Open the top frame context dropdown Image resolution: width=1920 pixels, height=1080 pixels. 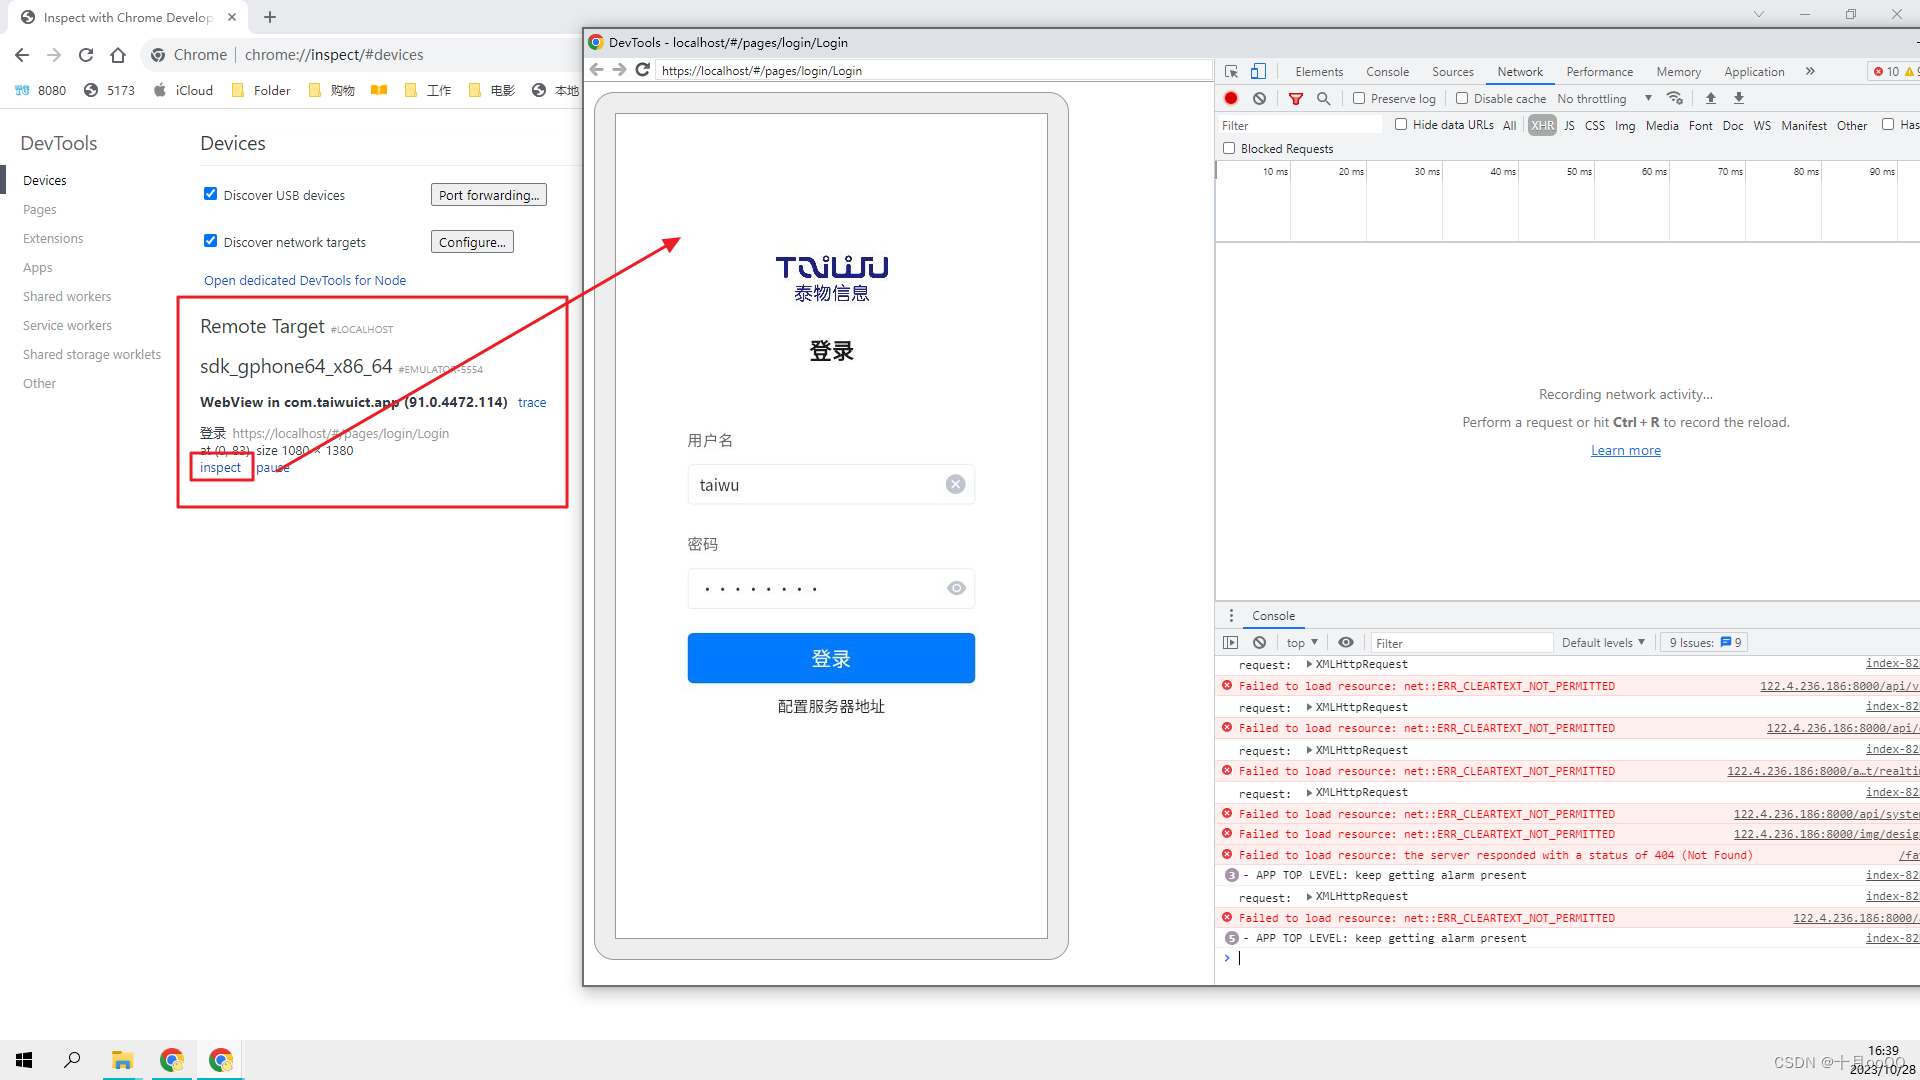(x=1299, y=642)
